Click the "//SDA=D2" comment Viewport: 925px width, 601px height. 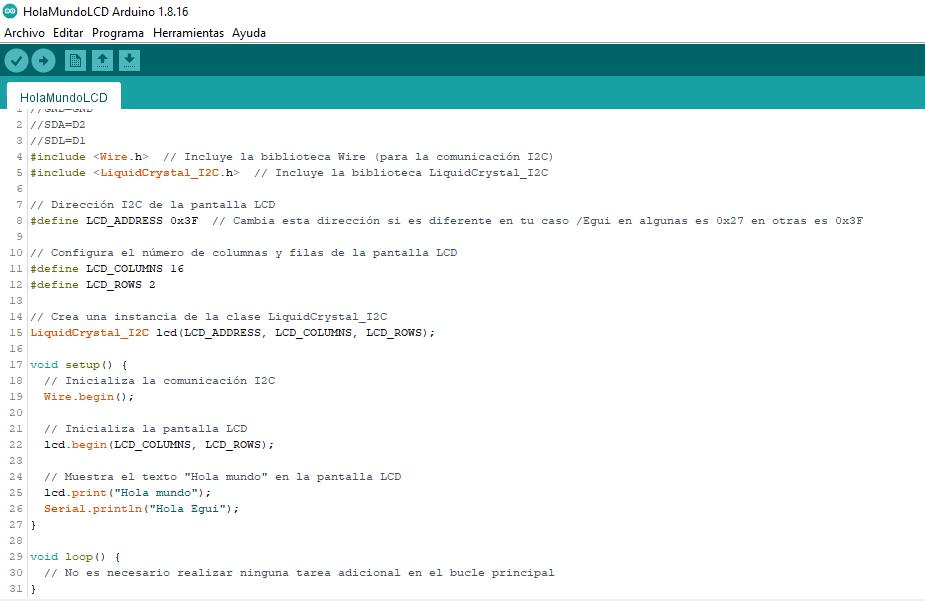pos(58,124)
